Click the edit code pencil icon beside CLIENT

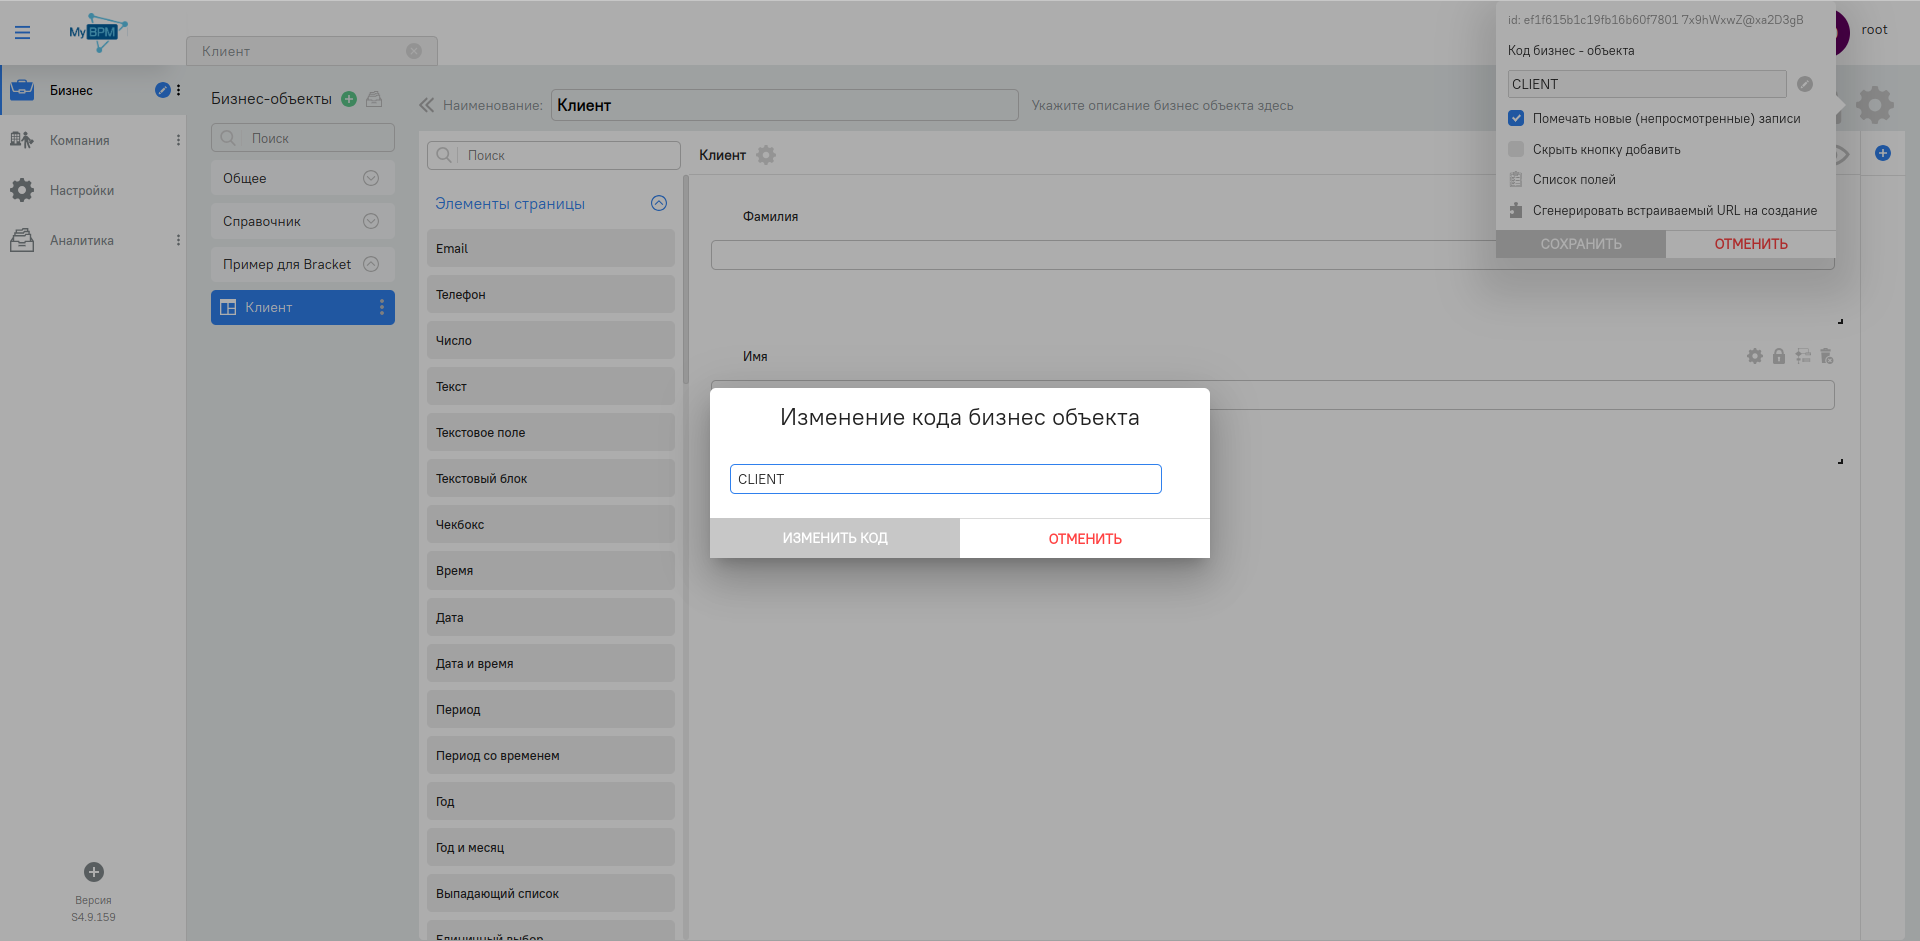click(1805, 84)
